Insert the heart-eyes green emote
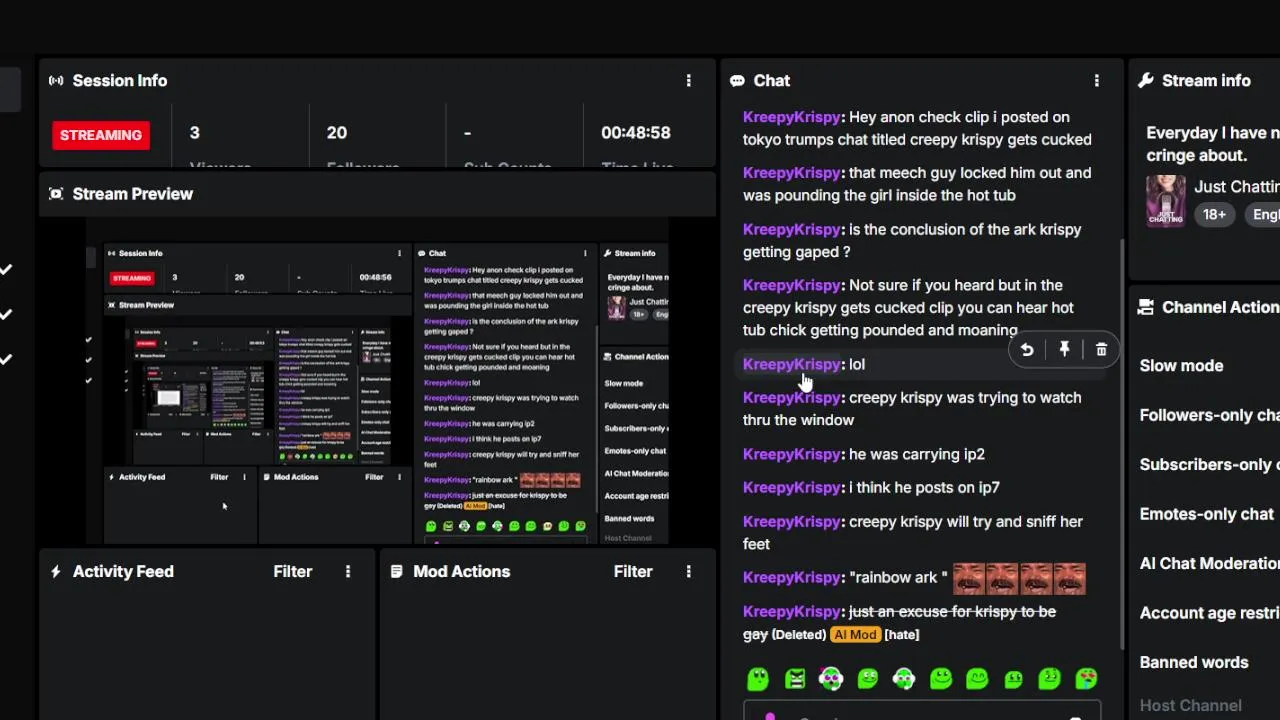The width and height of the screenshot is (1280, 720). coord(1086,679)
